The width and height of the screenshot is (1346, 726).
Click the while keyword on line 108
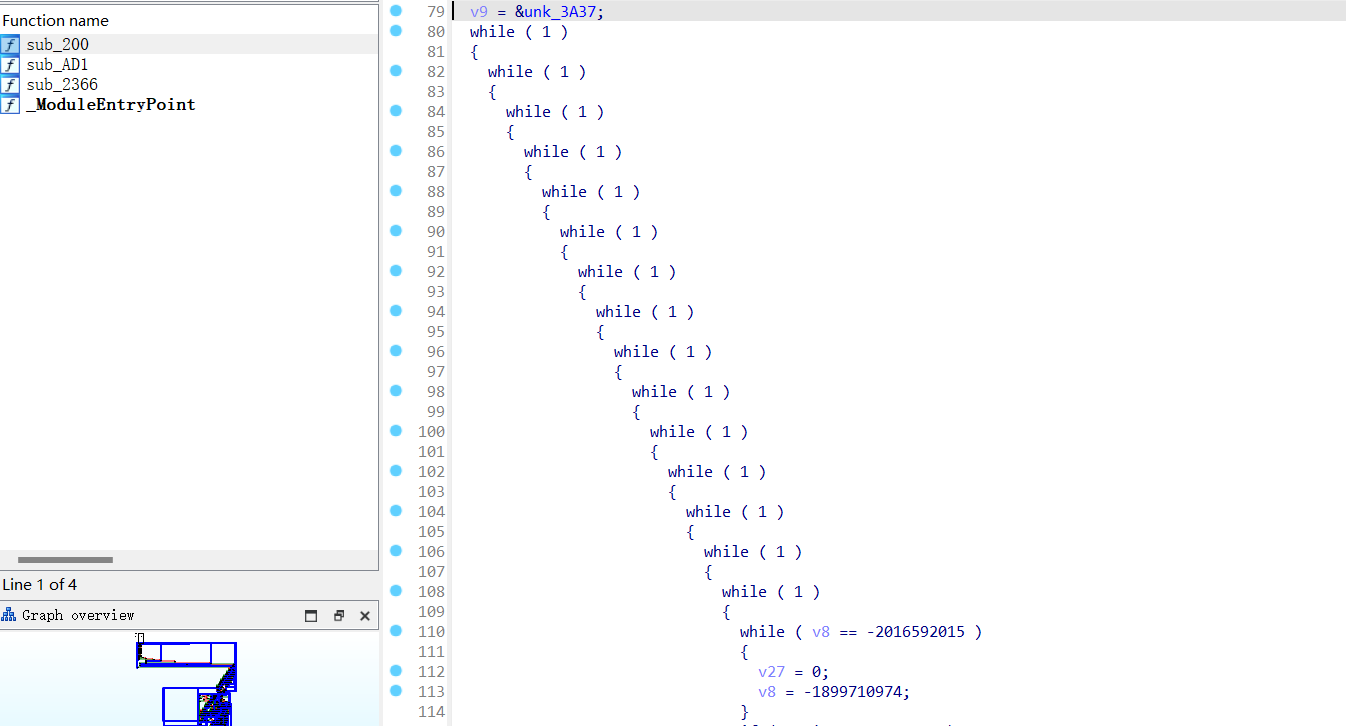coord(744,592)
